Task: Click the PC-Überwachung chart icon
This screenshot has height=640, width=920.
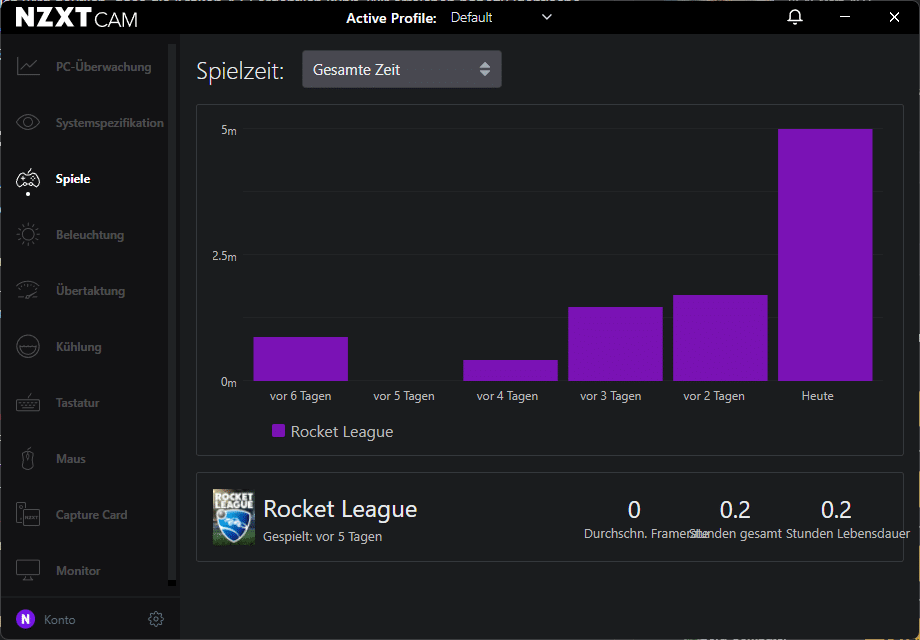Action: click(x=28, y=67)
